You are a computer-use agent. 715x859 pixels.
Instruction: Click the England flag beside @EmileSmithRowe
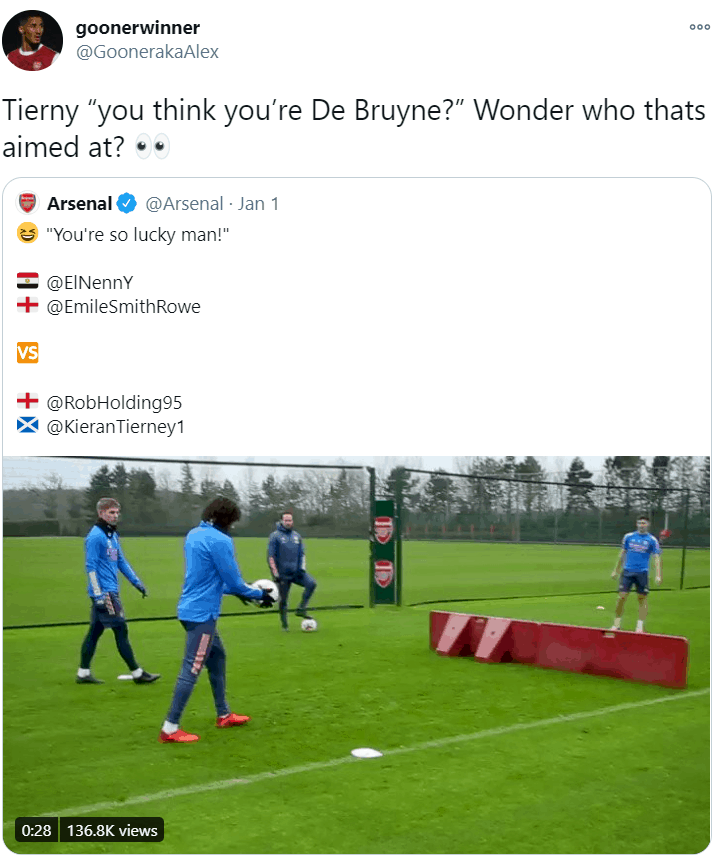pyautogui.click(x=28, y=306)
